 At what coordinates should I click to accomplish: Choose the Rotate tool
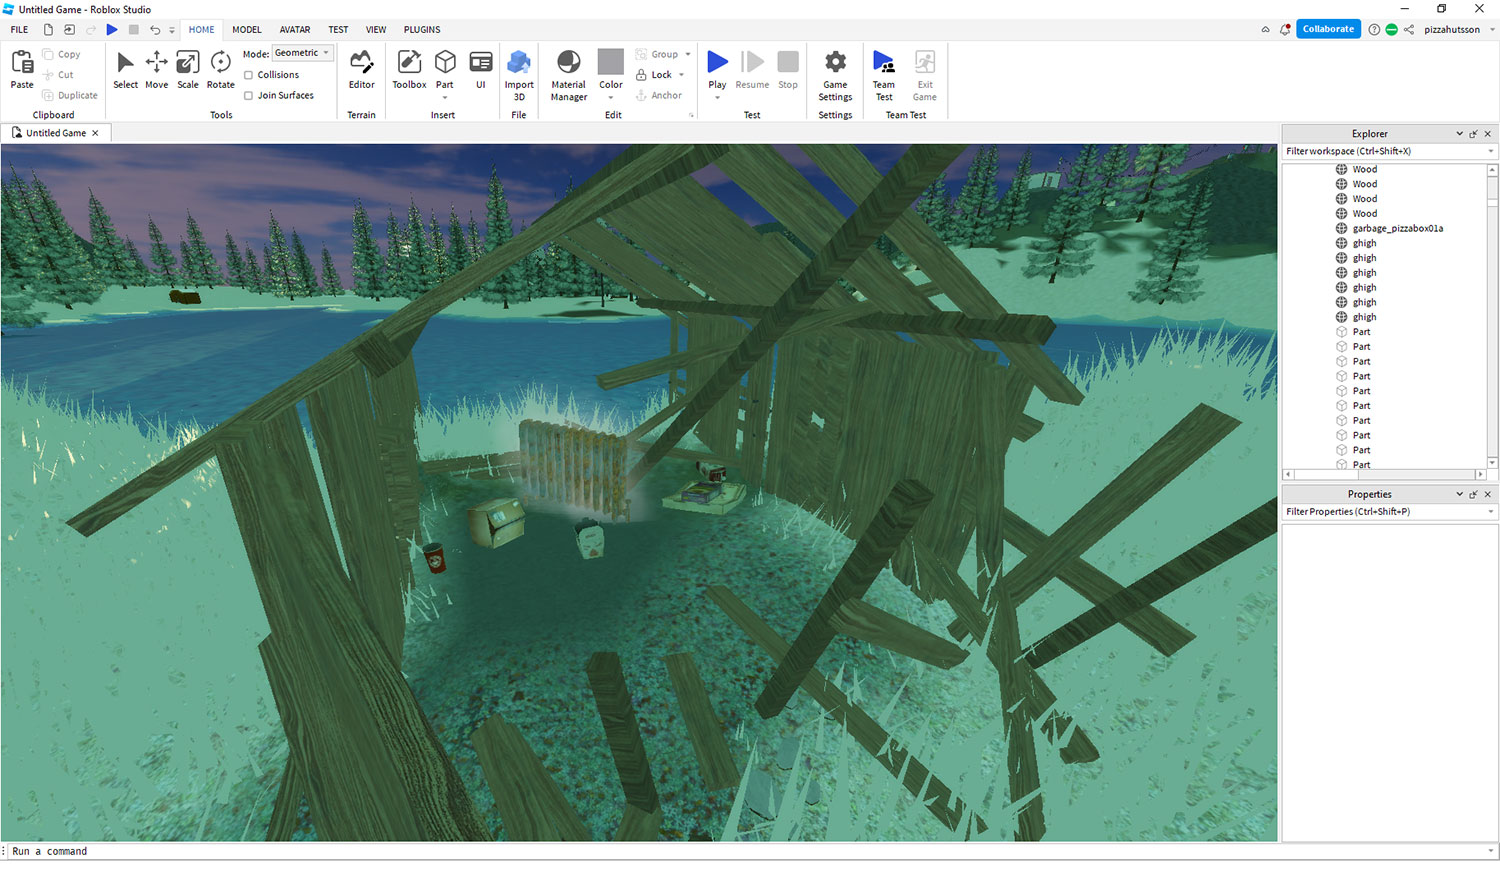tap(221, 69)
